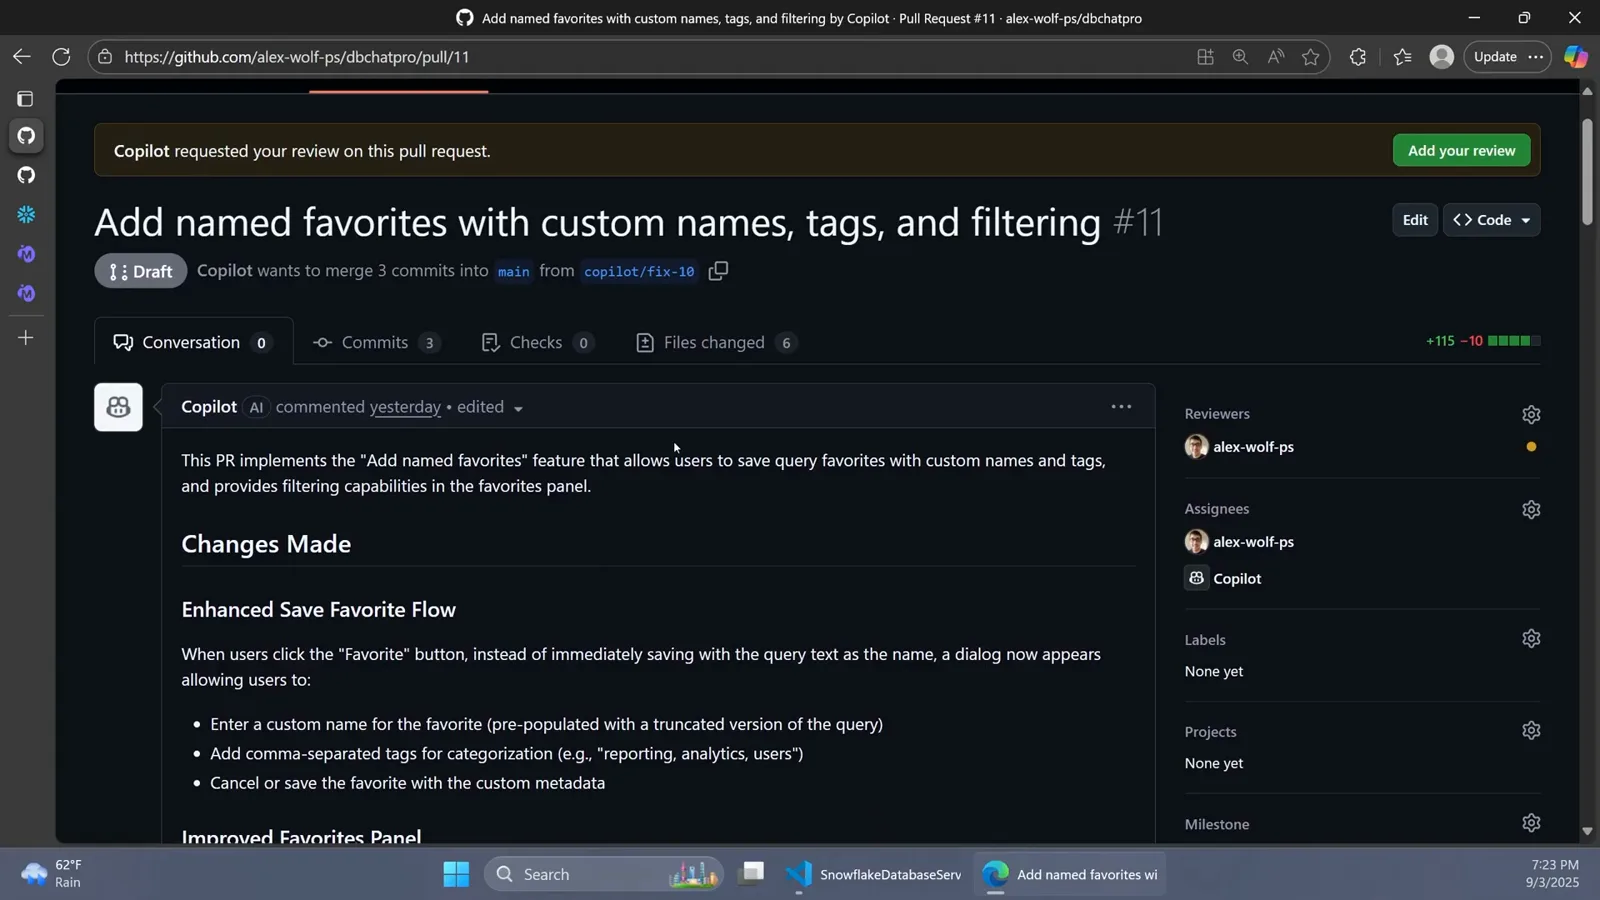Open browser extensions puzzle icon
The height and width of the screenshot is (900, 1600).
point(1357,57)
